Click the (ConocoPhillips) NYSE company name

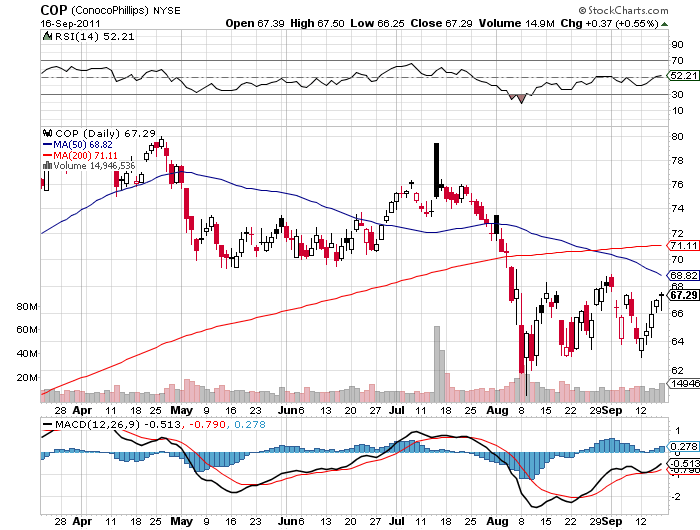click(126, 10)
